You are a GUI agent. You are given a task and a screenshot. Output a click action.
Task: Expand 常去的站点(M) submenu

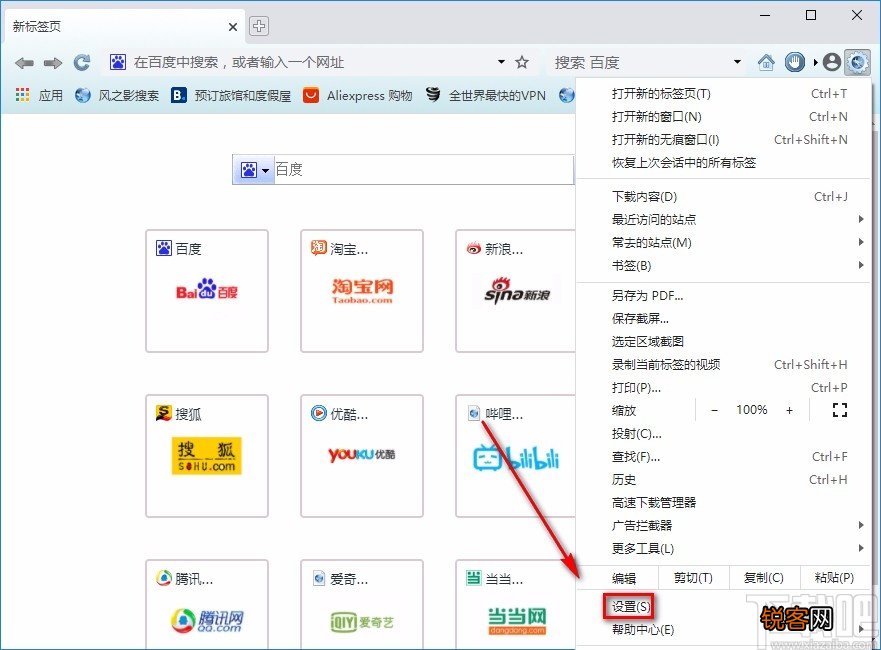(x=724, y=243)
